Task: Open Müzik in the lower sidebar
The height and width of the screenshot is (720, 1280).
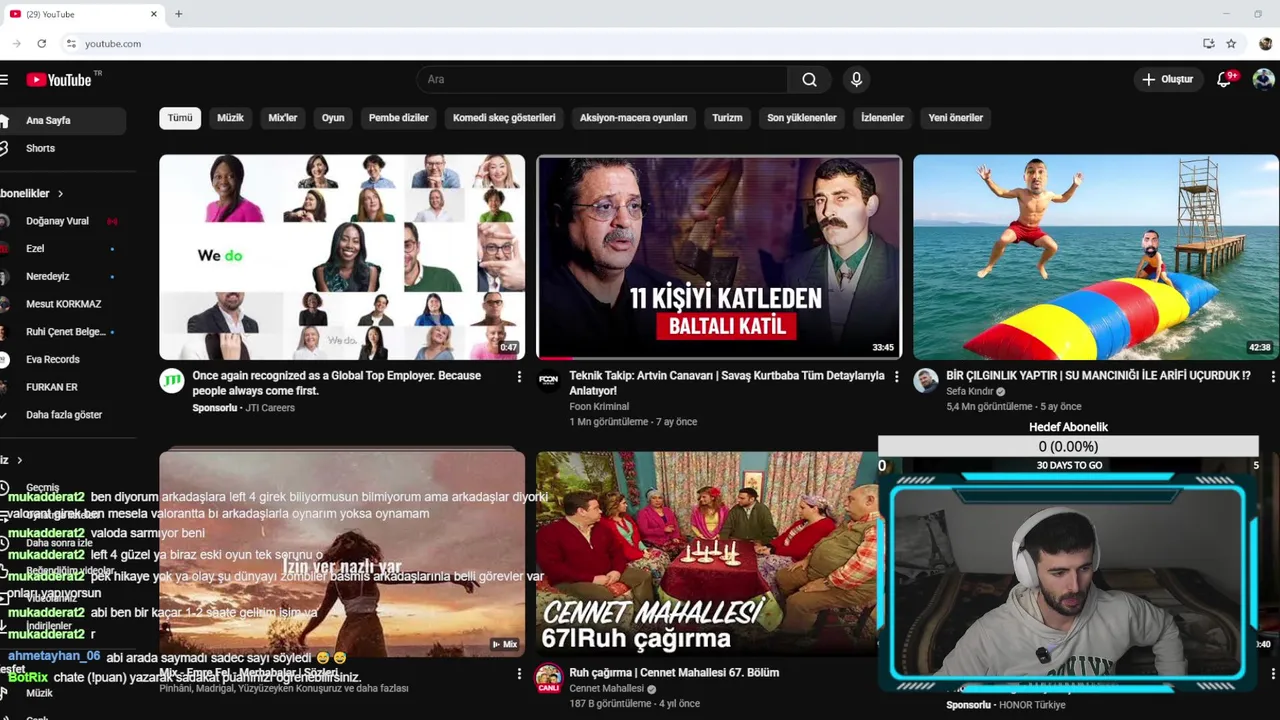Action: pyautogui.click(x=40, y=693)
